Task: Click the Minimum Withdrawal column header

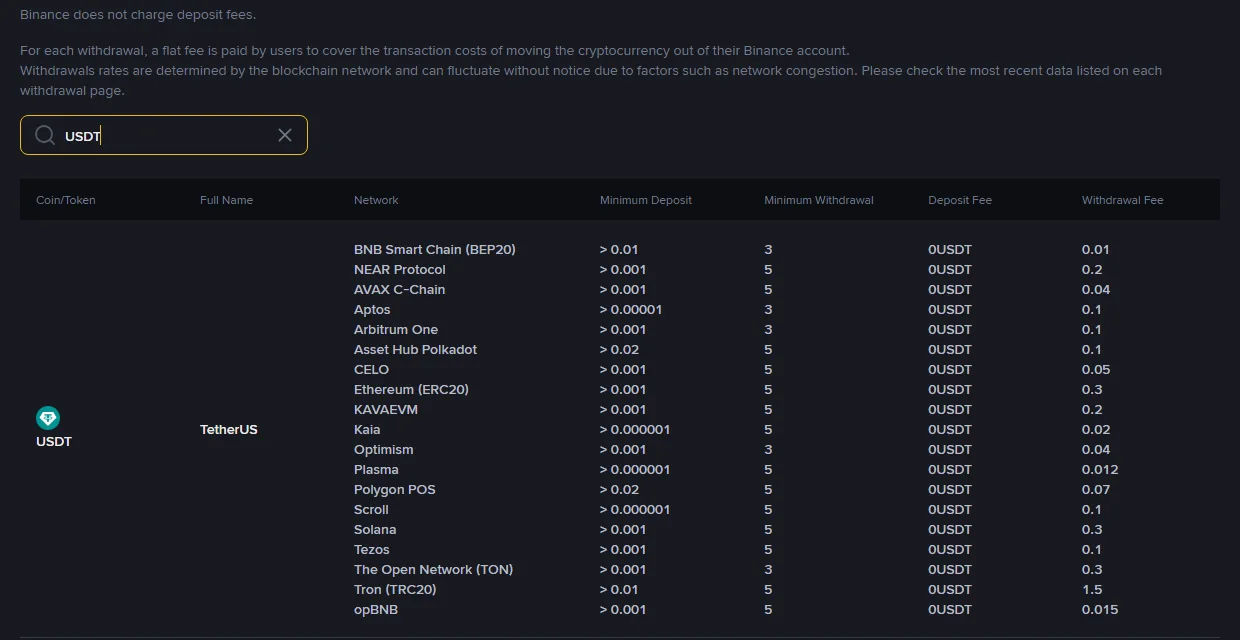Action: pos(819,200)
